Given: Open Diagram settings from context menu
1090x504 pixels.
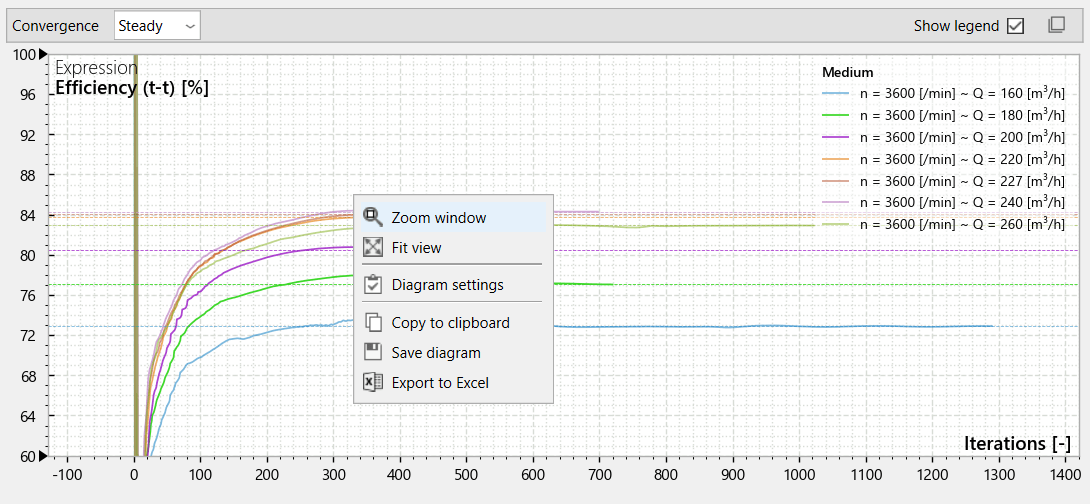Looking at the screenshot, I should pyautogui.click(x=453, y=285).
